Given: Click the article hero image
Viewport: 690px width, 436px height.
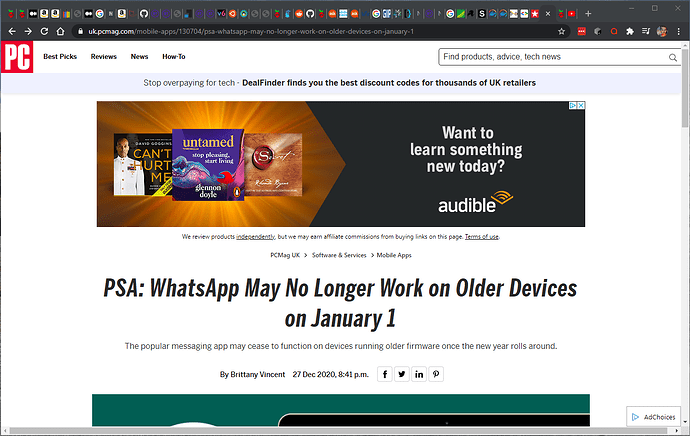Looking at the screenshot, I should (x=341, y=410).
